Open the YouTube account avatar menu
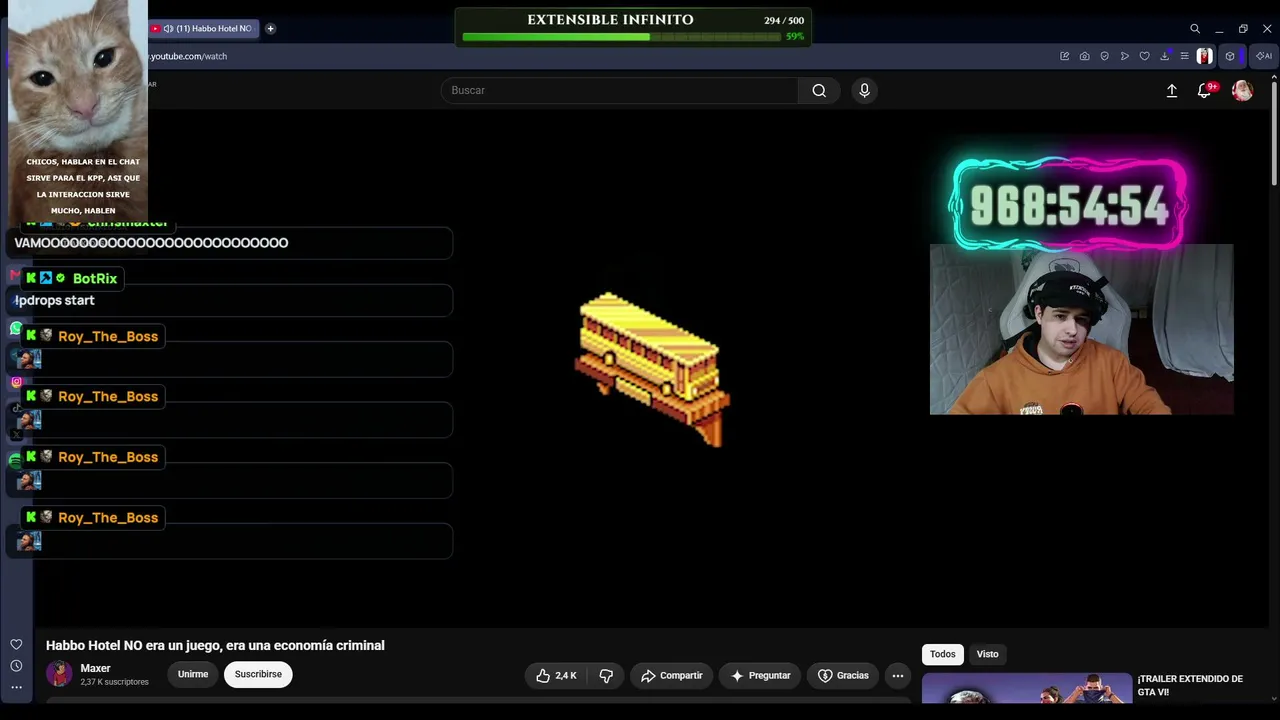This screenshot has height=720, width=1280. click(x=1242, y=90)
